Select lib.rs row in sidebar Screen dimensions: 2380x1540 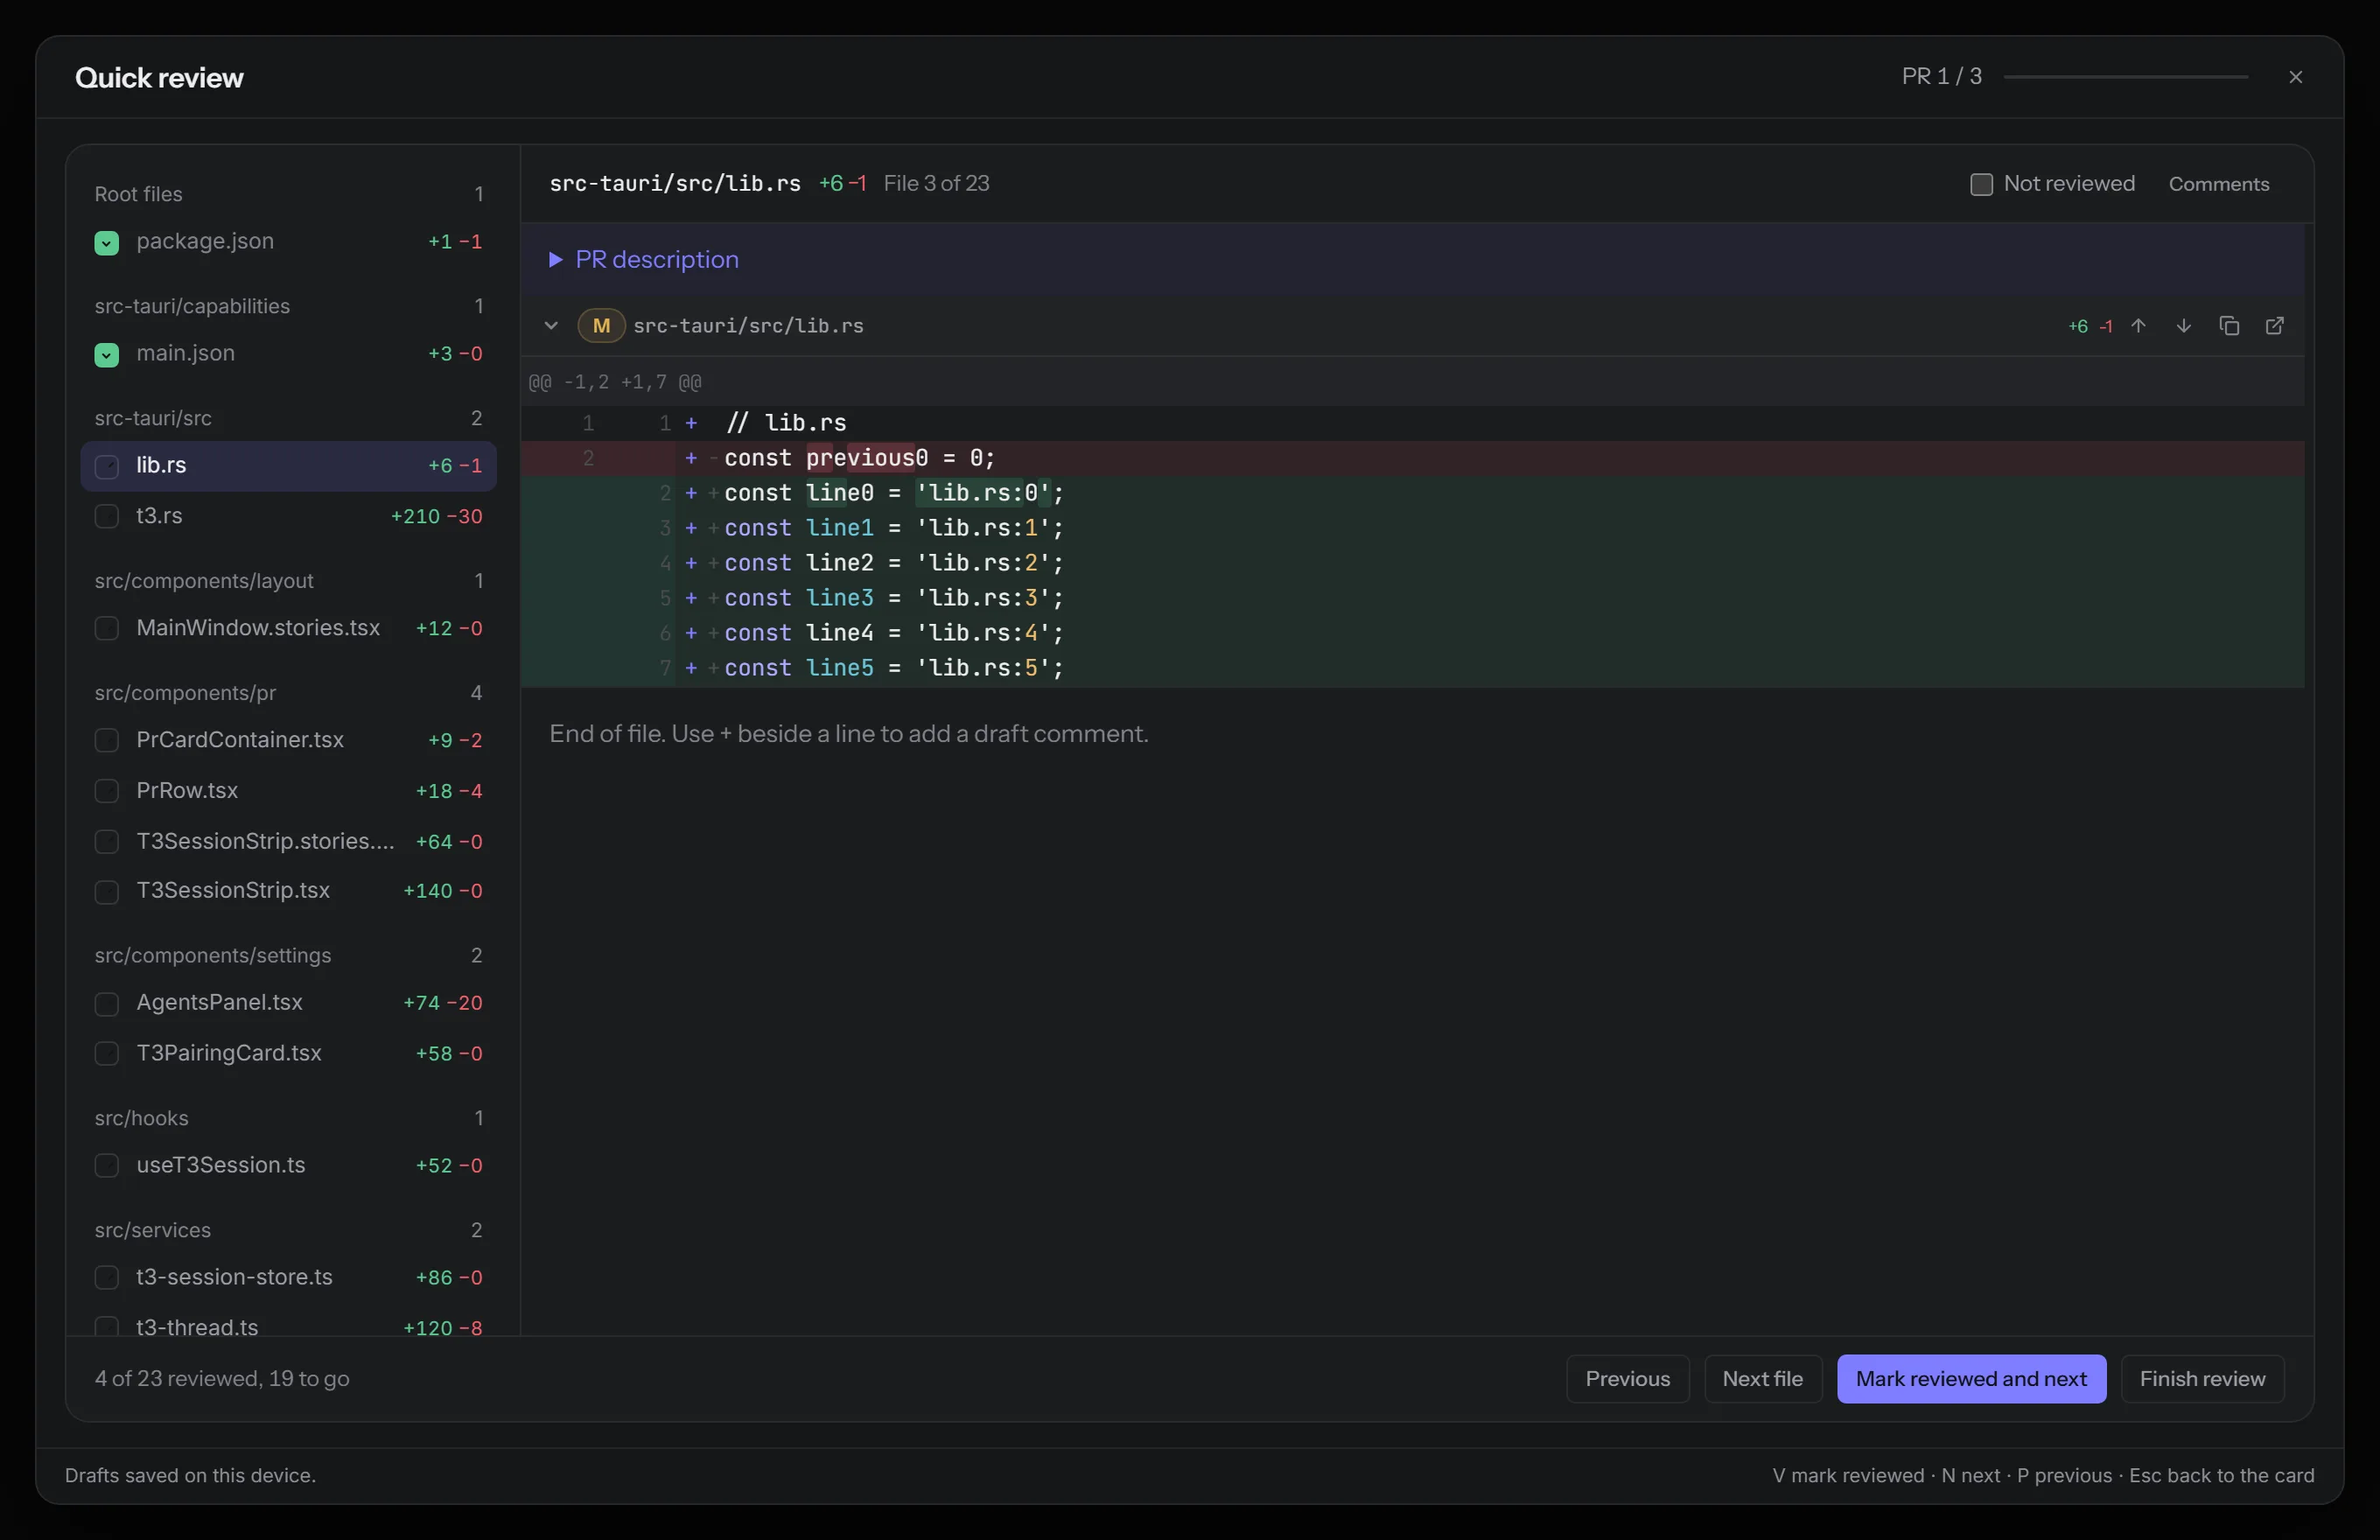click(288, 466)
